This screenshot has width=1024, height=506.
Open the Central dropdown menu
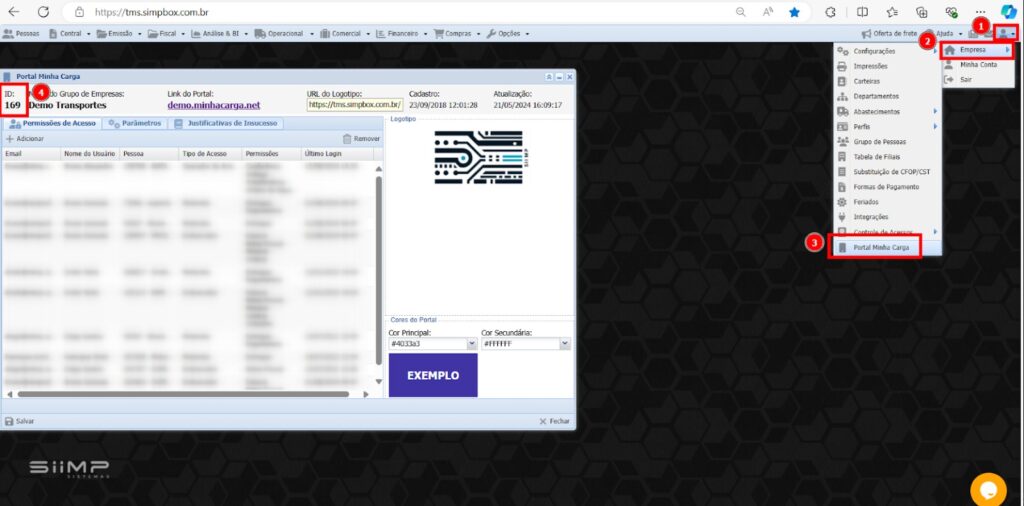pos(69,33)
